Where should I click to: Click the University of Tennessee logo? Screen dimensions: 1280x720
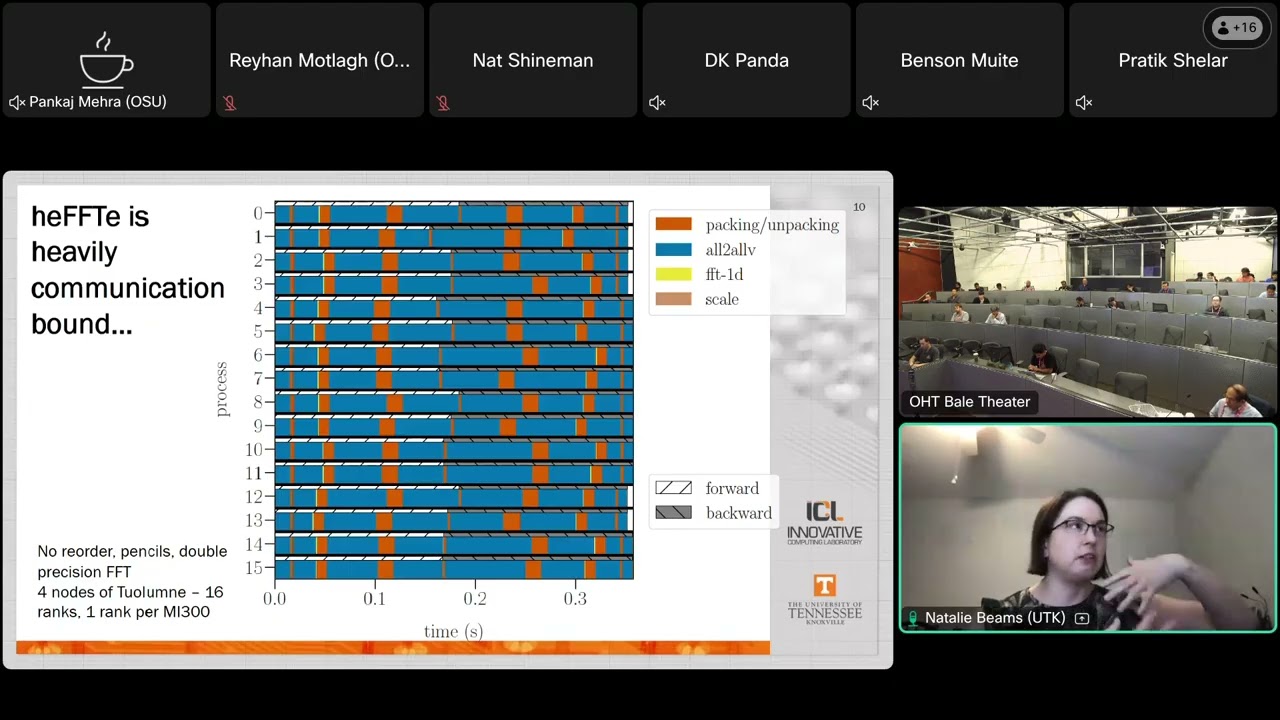[824, 600]
